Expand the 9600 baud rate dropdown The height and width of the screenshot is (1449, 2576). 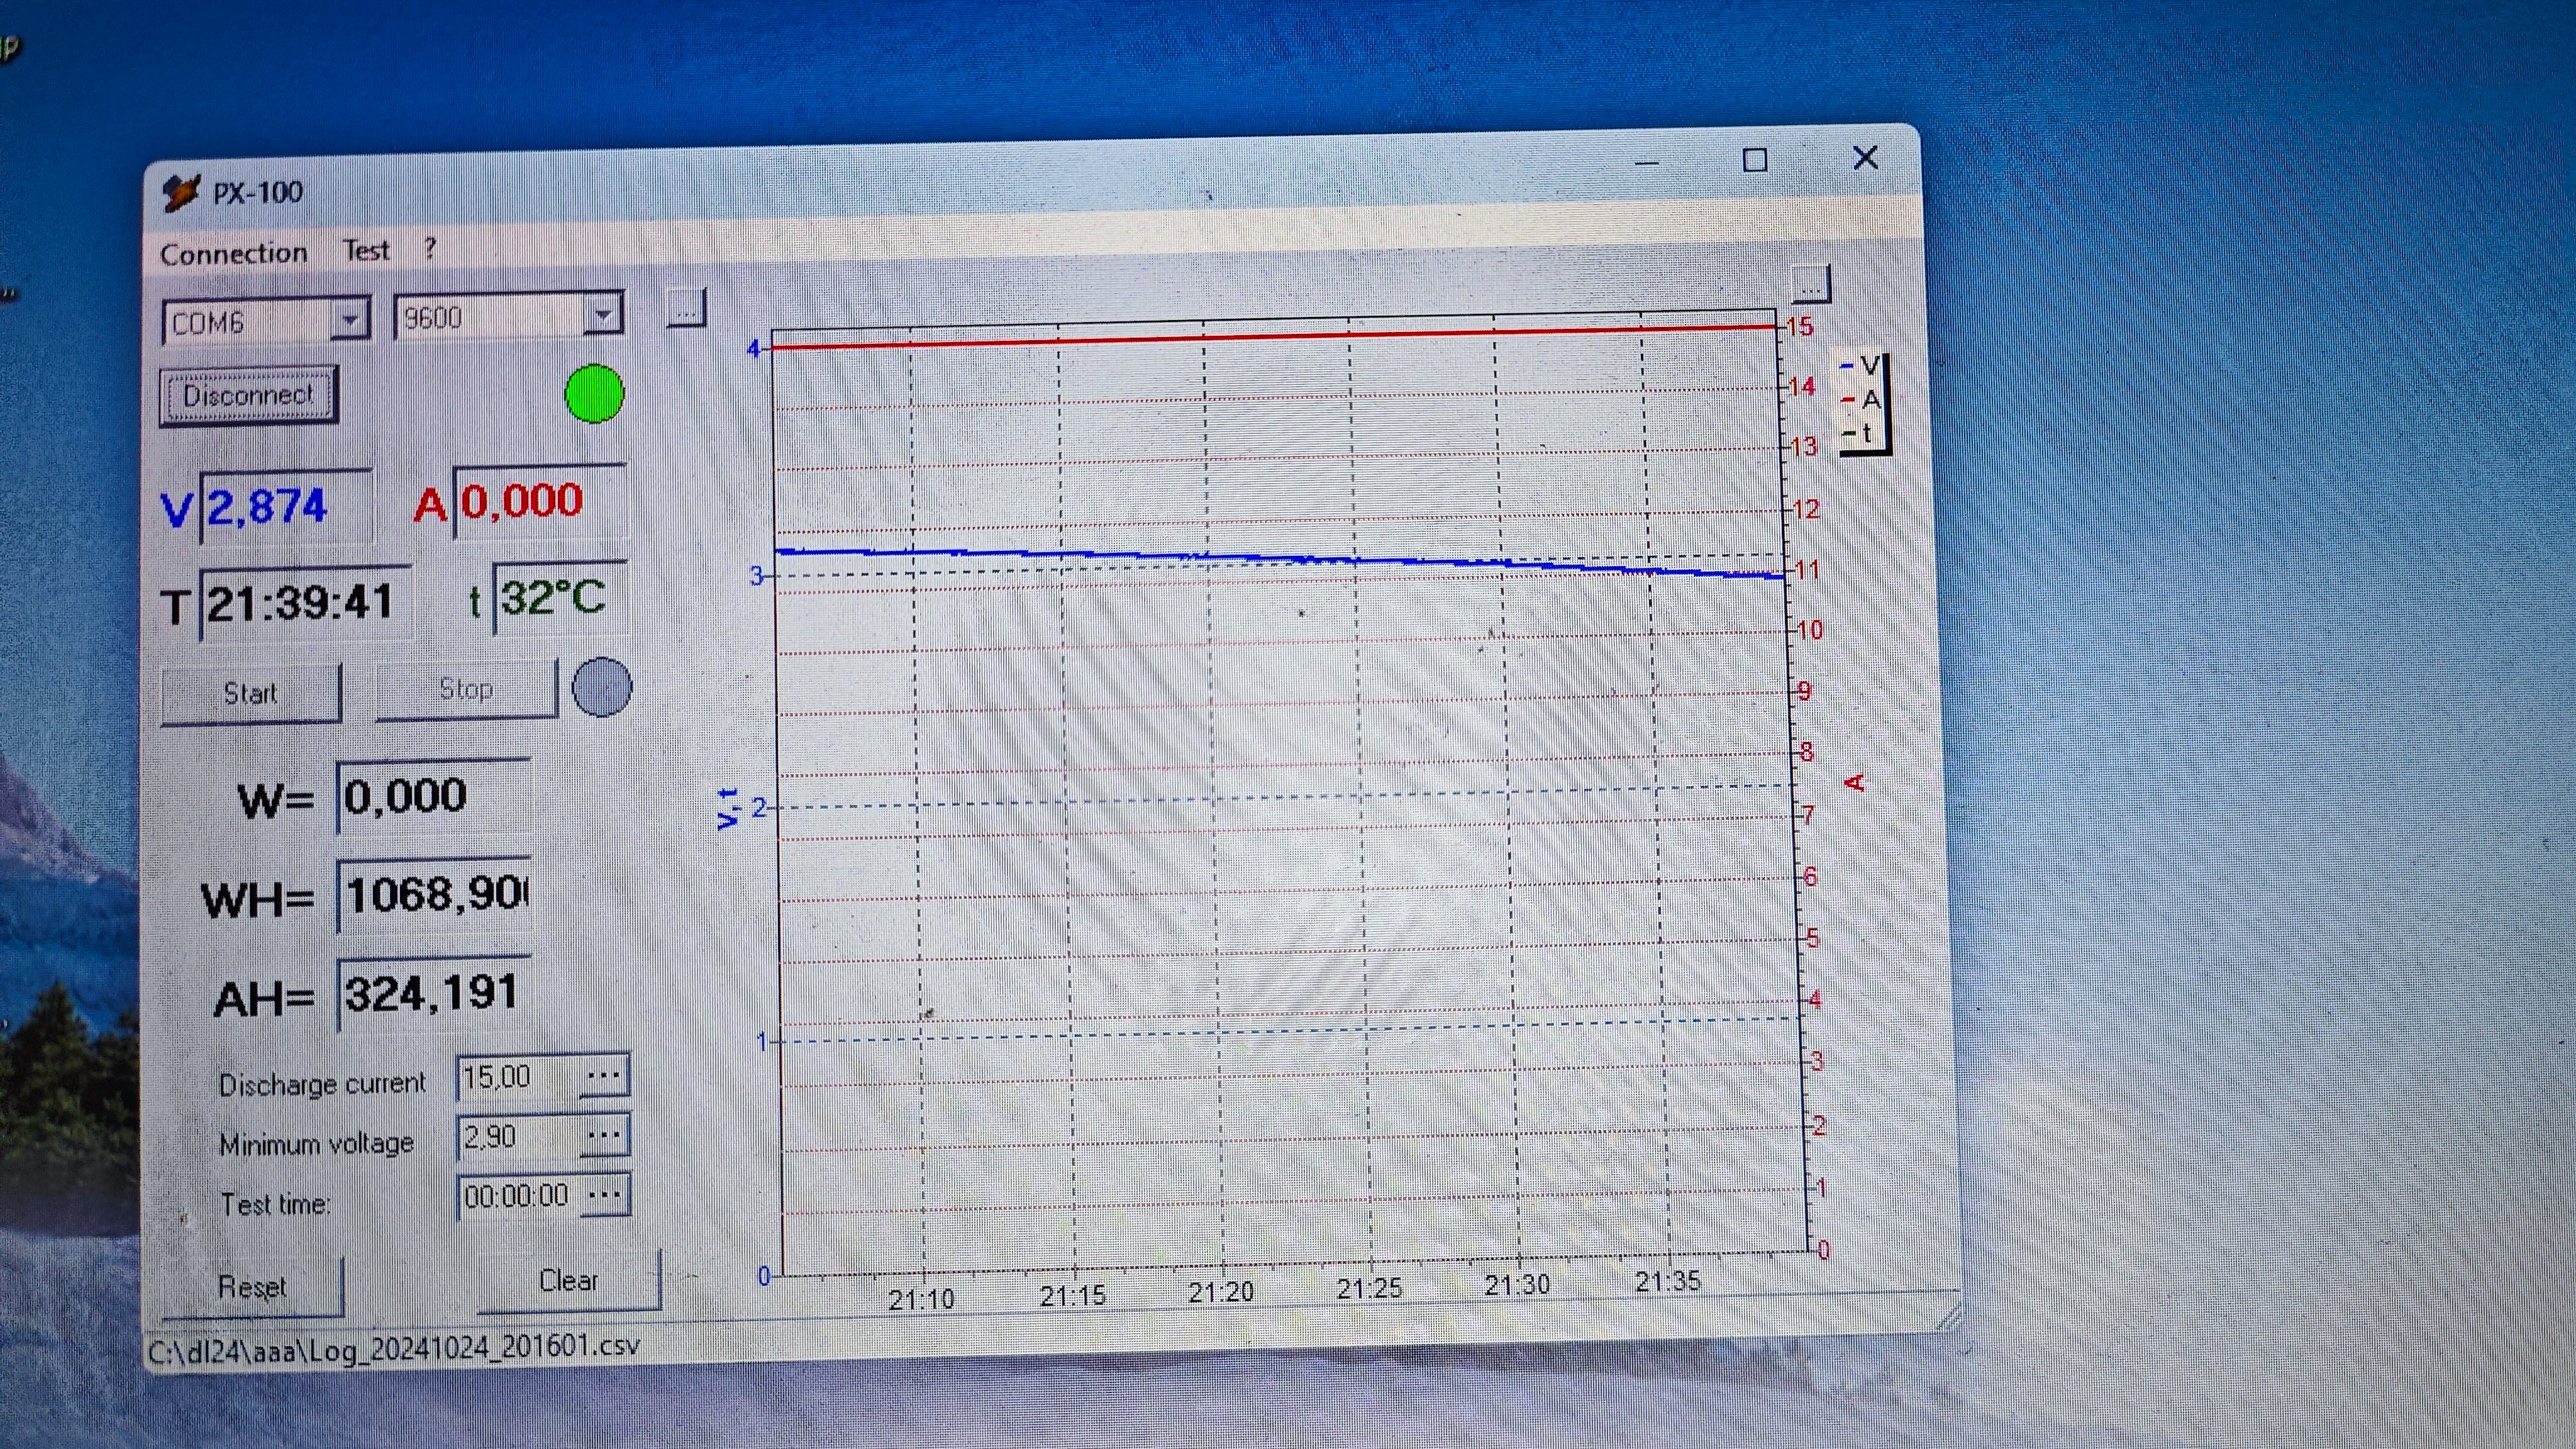tap(603, 316)
